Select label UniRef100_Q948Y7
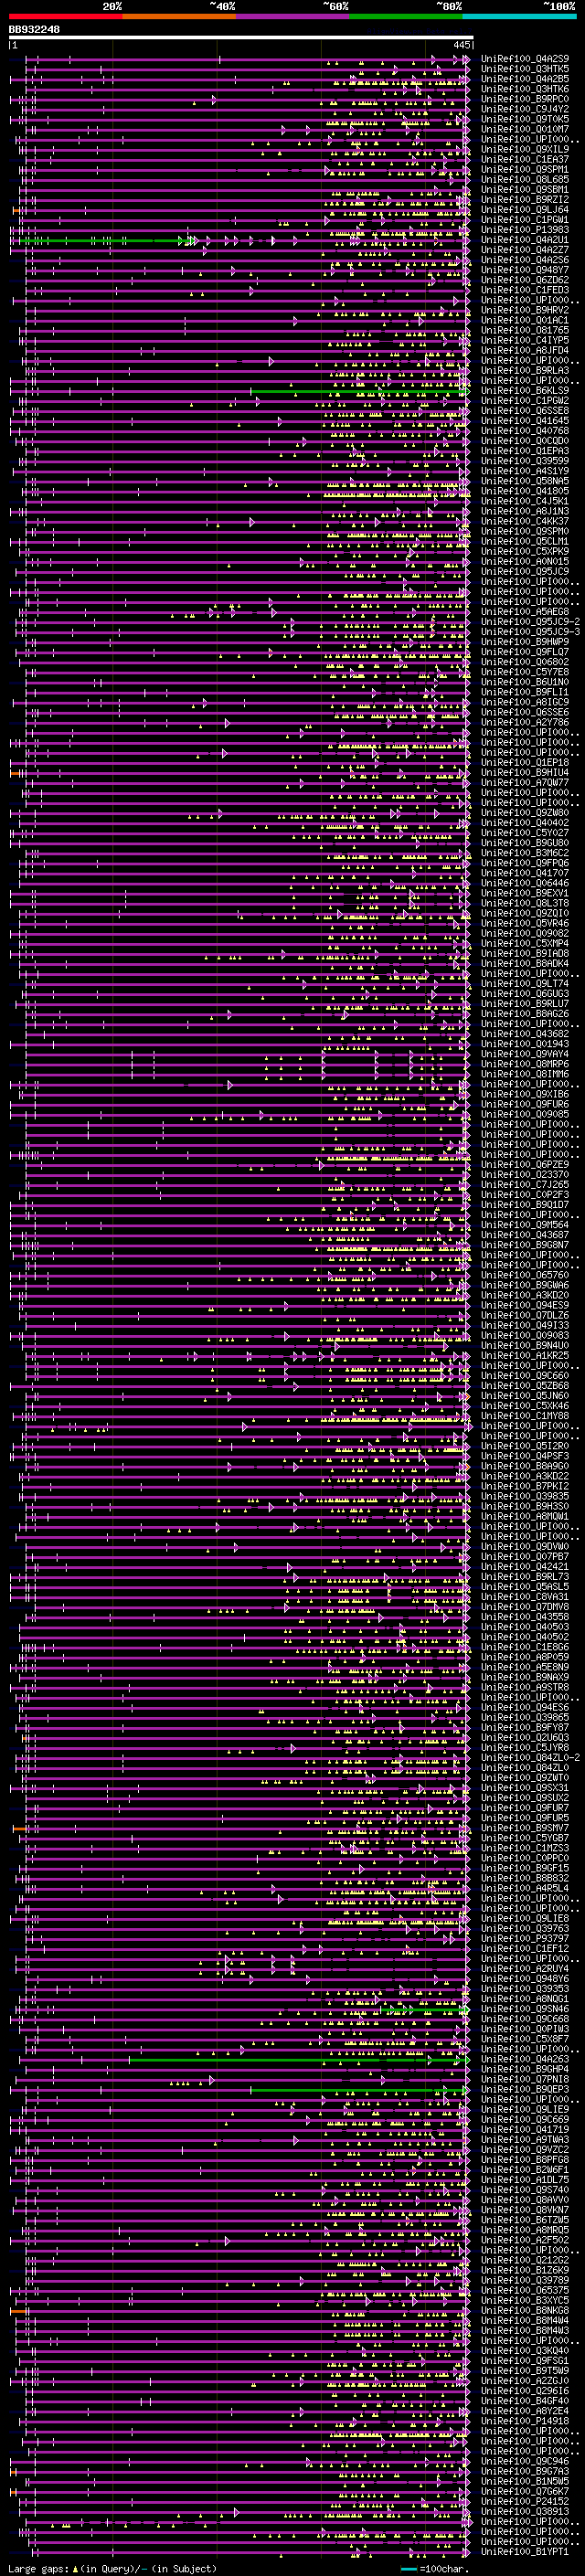 (525, 270)
